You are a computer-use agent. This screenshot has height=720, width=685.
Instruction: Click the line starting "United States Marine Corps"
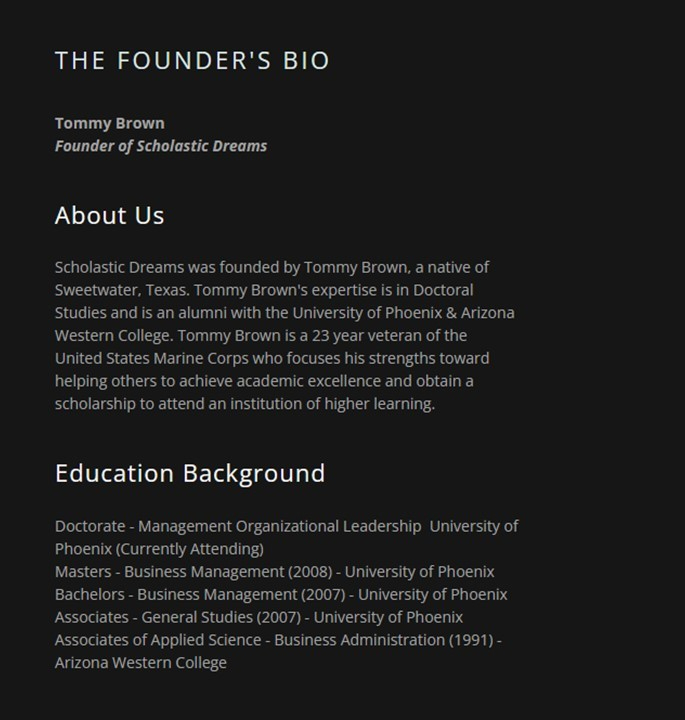pyautogui.click(x=271, y=358)
